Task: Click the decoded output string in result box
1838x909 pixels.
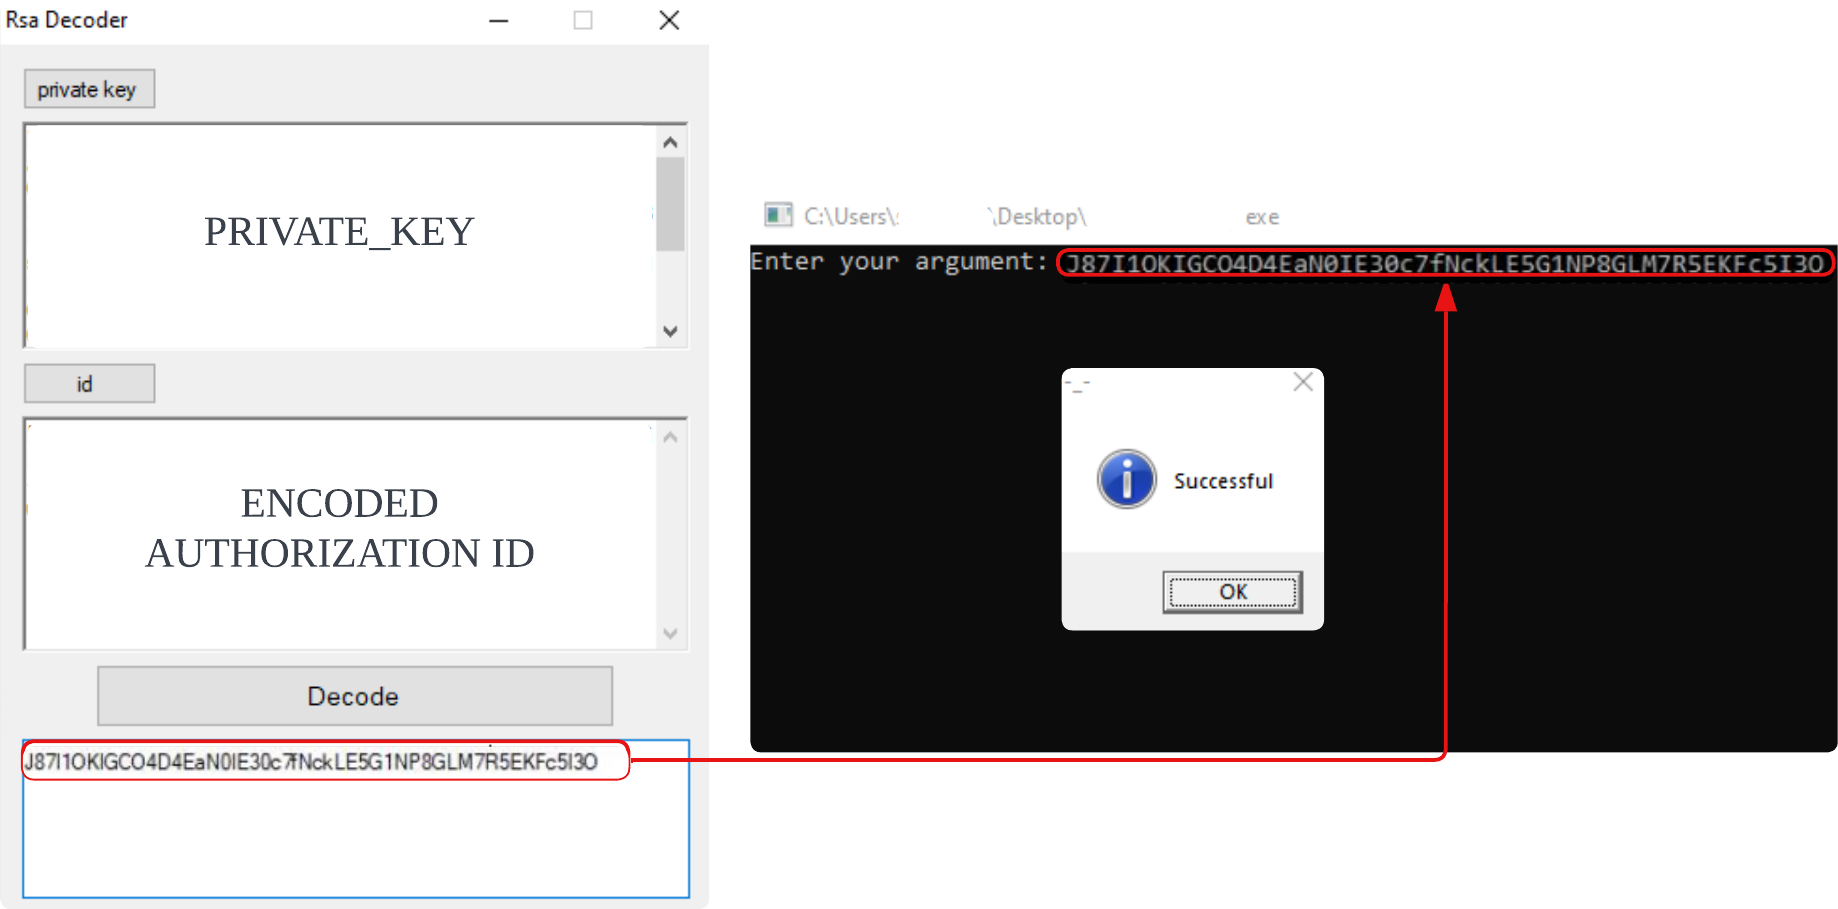Action: [311, 762]
